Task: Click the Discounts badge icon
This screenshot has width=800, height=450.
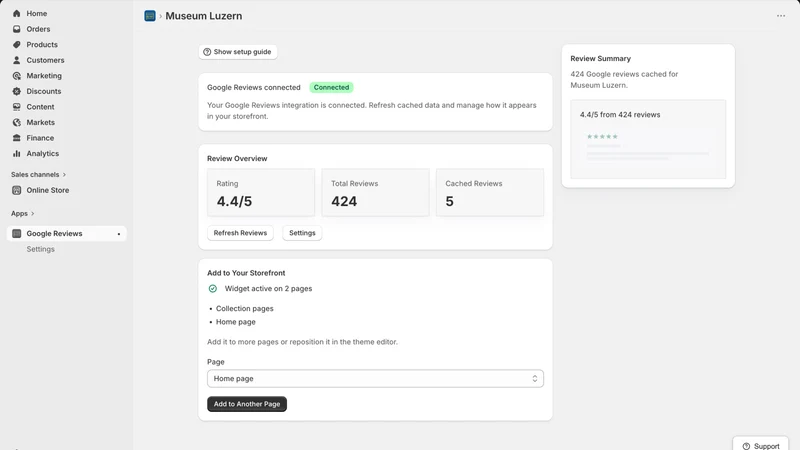Action: click(x=16, y=91)
